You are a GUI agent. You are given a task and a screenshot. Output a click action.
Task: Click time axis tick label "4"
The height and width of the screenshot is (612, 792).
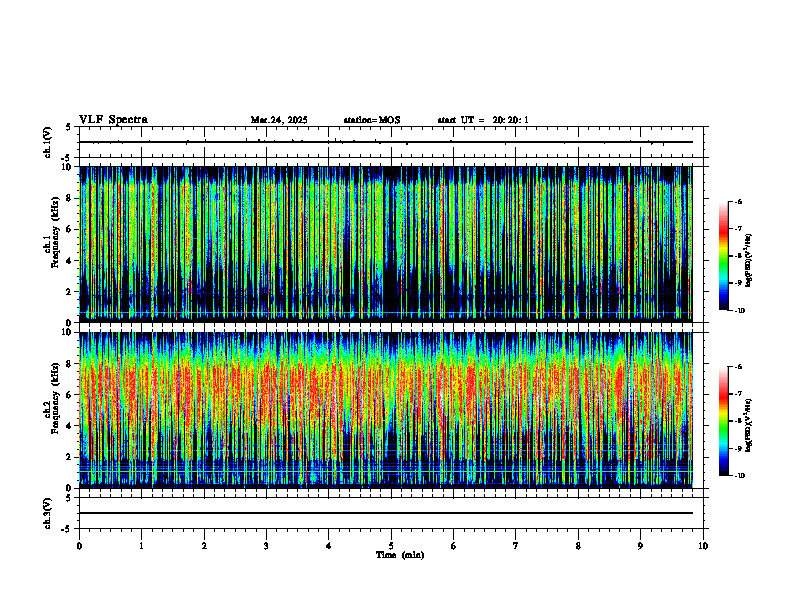point(329,546)
